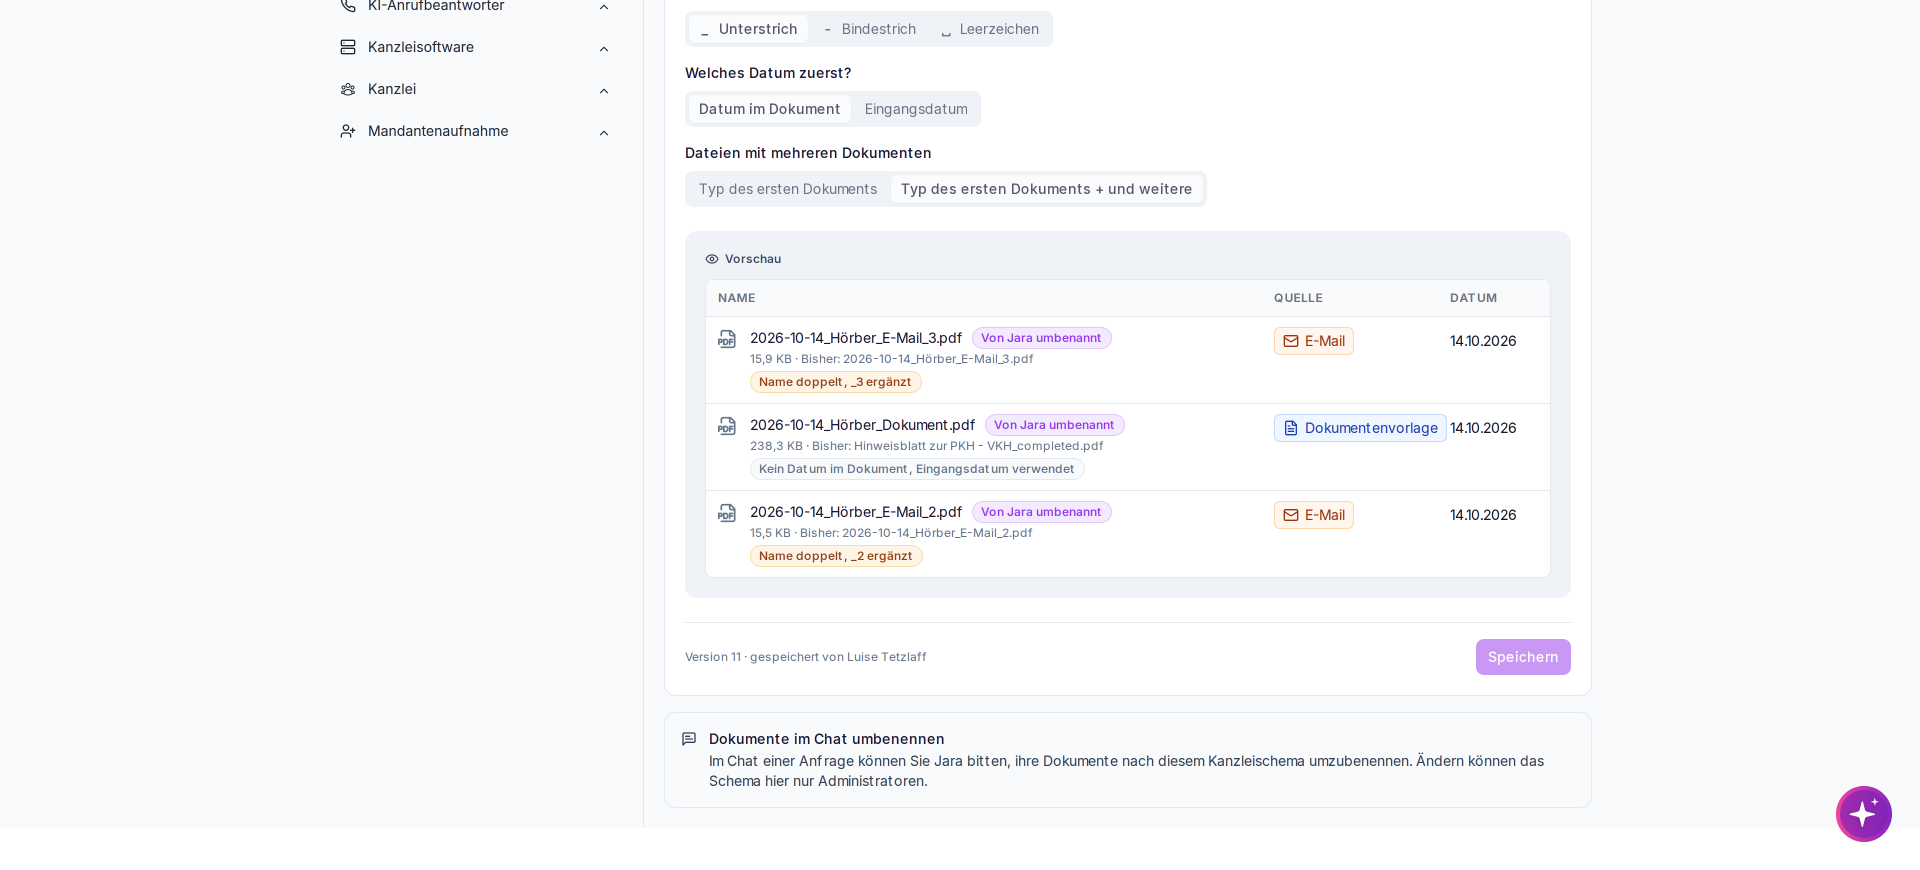Click file name 2026-10-14_Hörber_E-Mail_2.pdf

856,512
